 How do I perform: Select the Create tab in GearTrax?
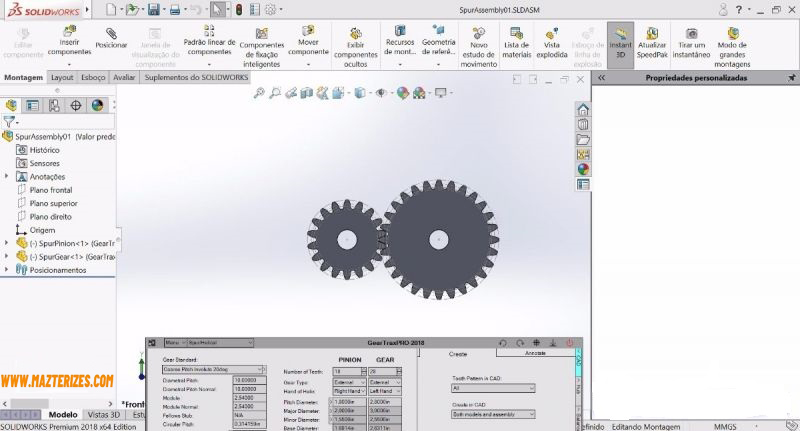458,353
